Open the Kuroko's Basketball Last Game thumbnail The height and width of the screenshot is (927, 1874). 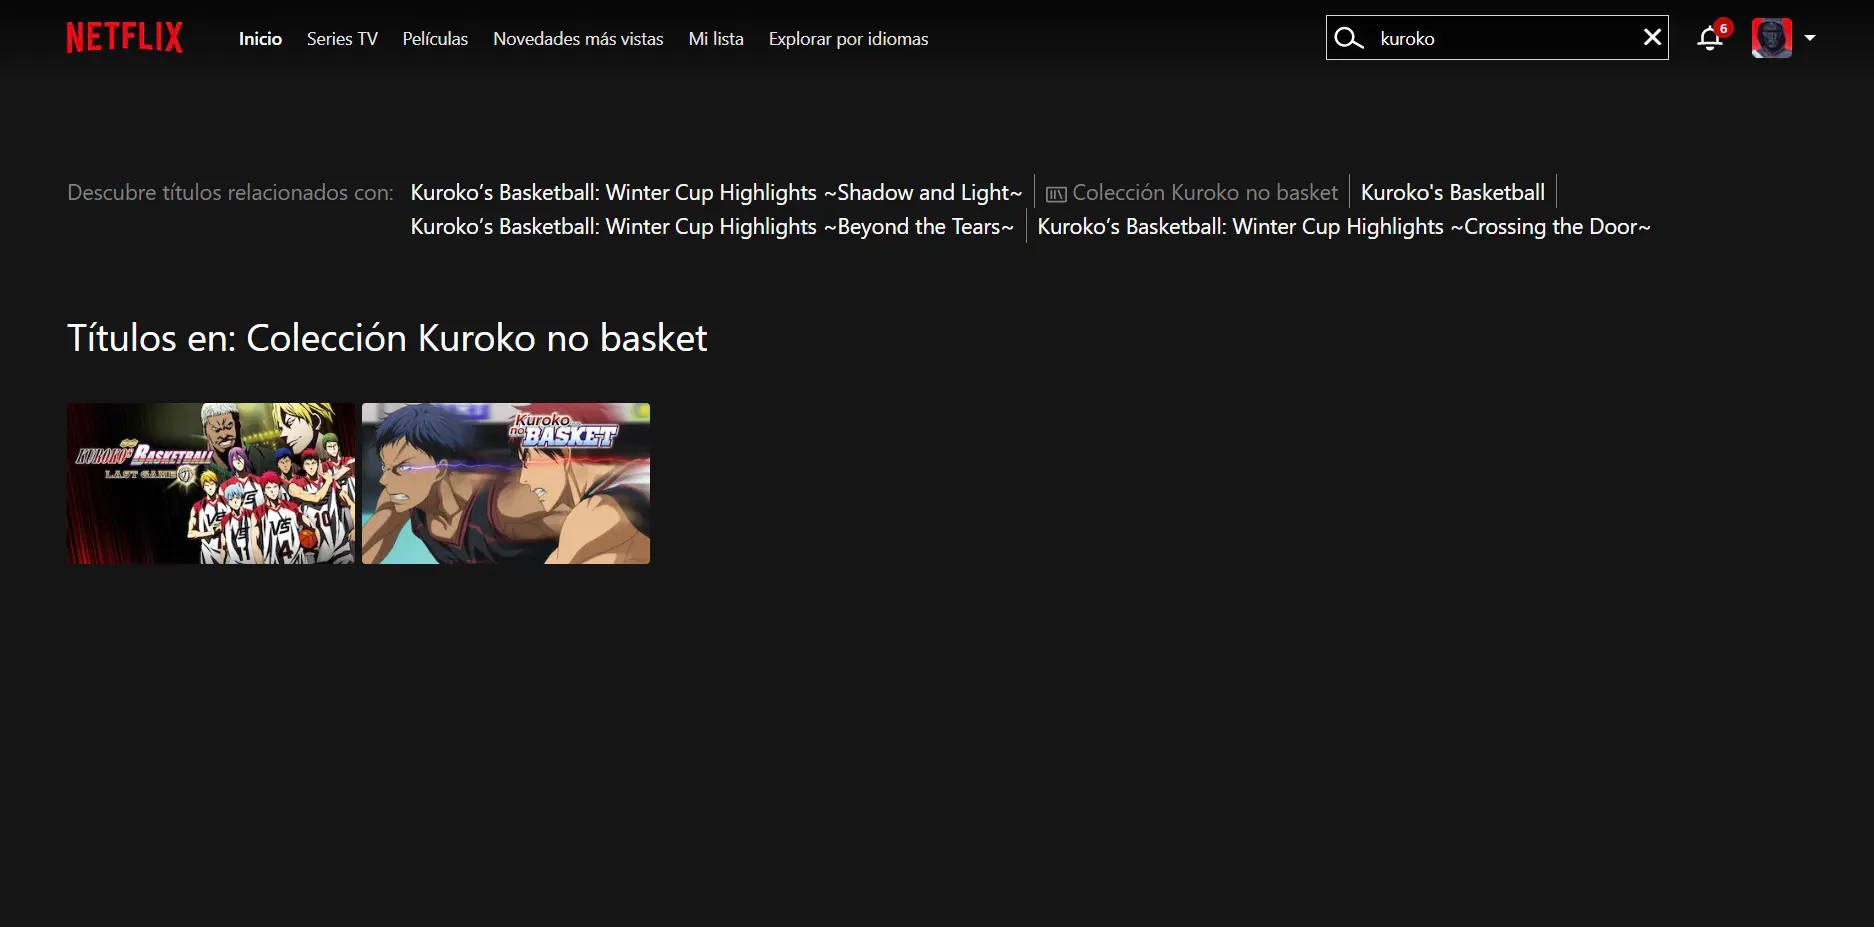[x=211, y=483]
